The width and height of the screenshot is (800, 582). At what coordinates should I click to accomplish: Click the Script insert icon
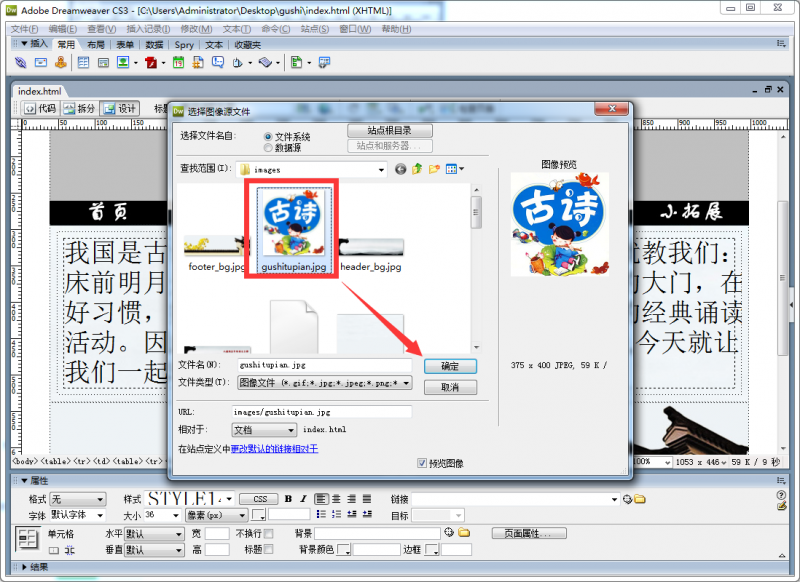(265, 63)
